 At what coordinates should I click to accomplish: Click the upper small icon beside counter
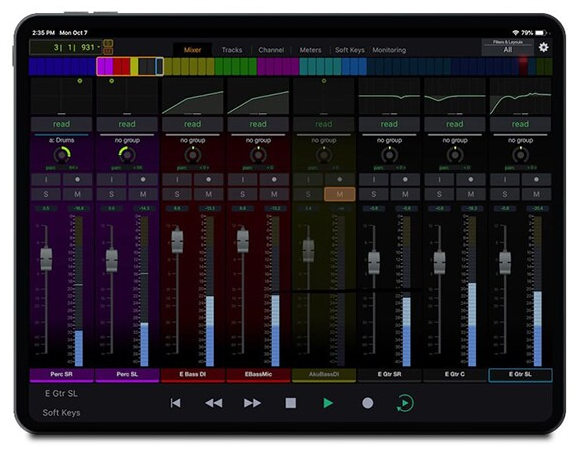(x=108, y=43)
